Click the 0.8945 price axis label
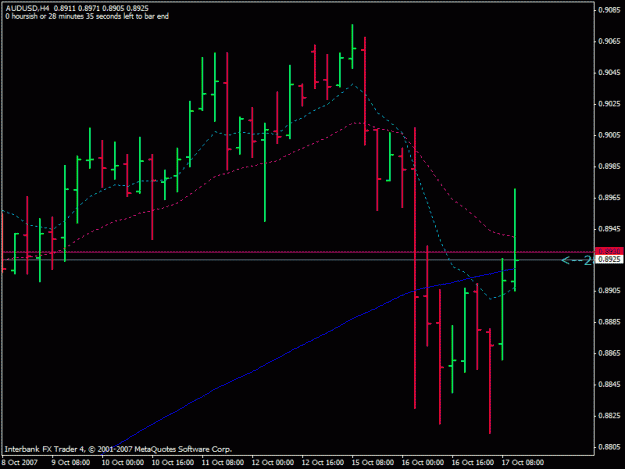 tap(609, 229)
